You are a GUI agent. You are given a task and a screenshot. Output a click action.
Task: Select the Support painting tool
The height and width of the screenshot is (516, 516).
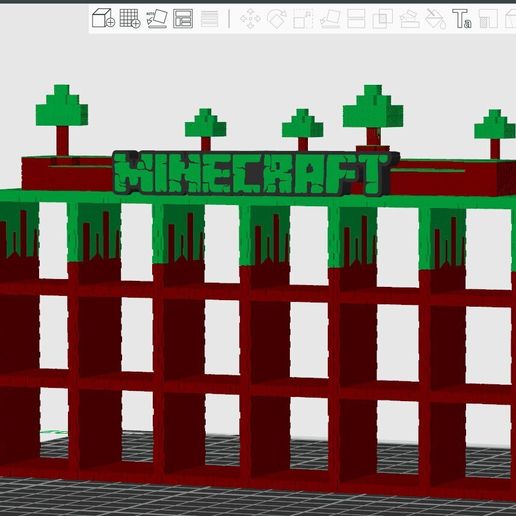pos(409,19)
